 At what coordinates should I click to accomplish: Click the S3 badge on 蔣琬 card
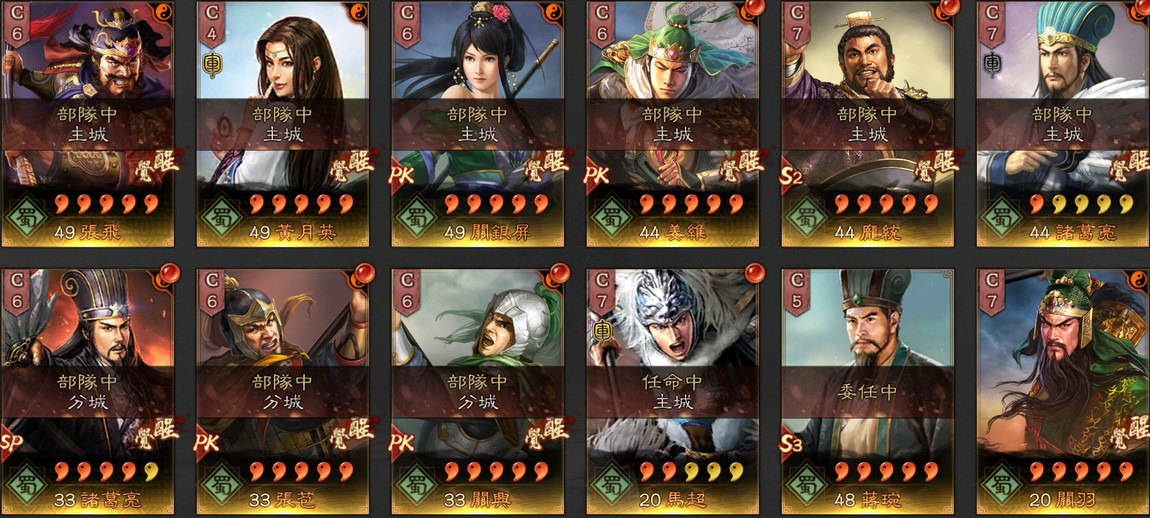point(792,445)
